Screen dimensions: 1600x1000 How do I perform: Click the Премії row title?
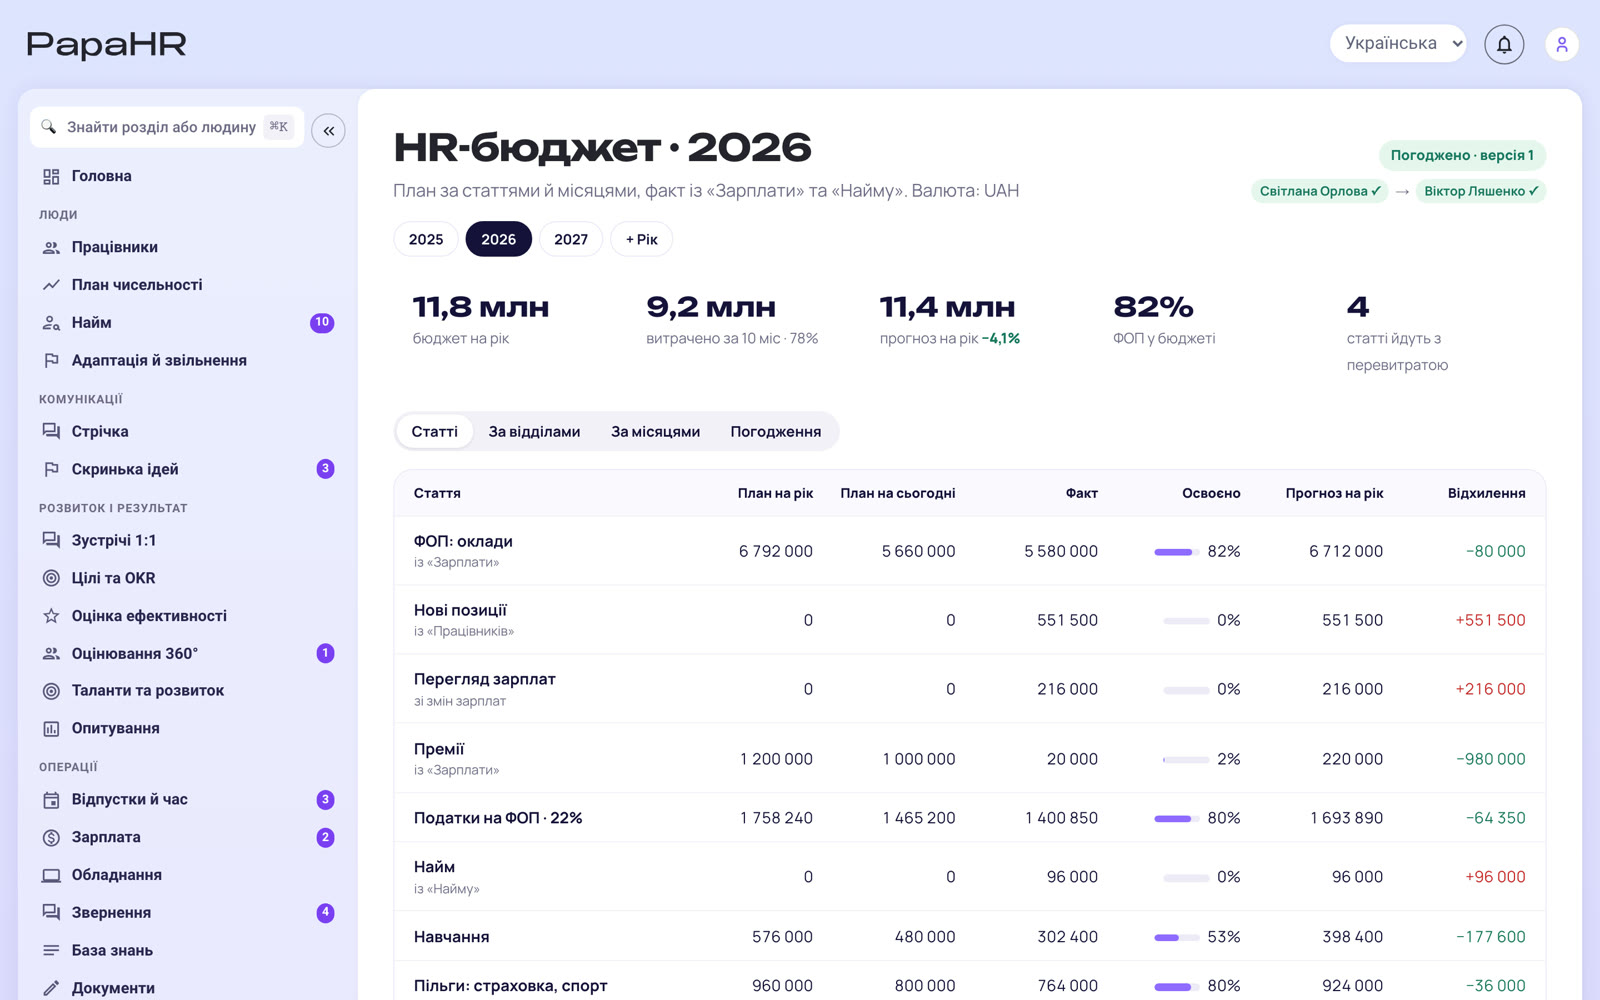click(x=439, y=749)
